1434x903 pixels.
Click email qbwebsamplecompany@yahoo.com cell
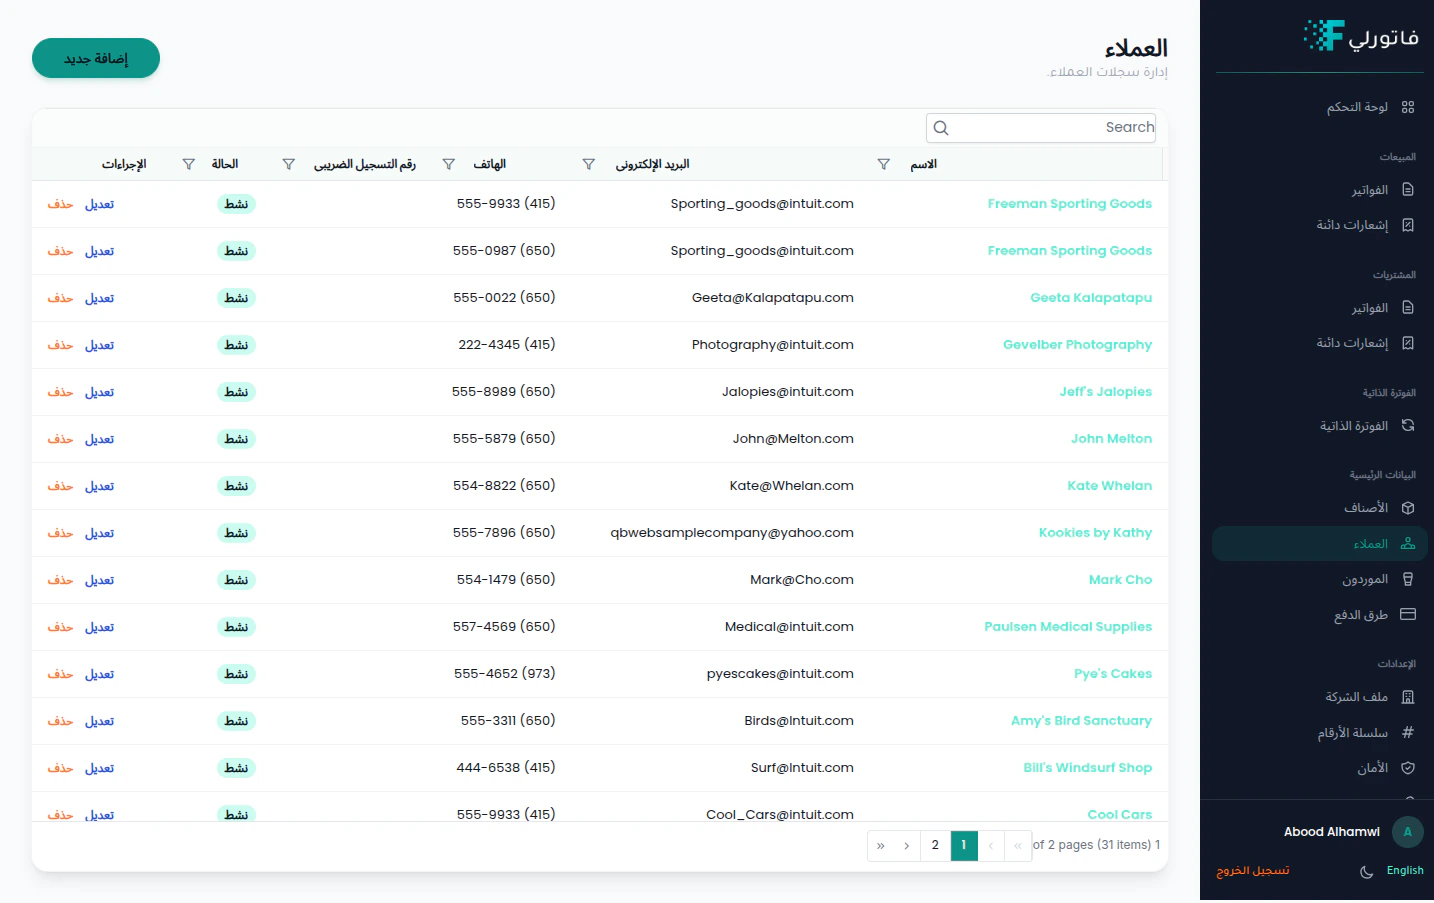732,533
